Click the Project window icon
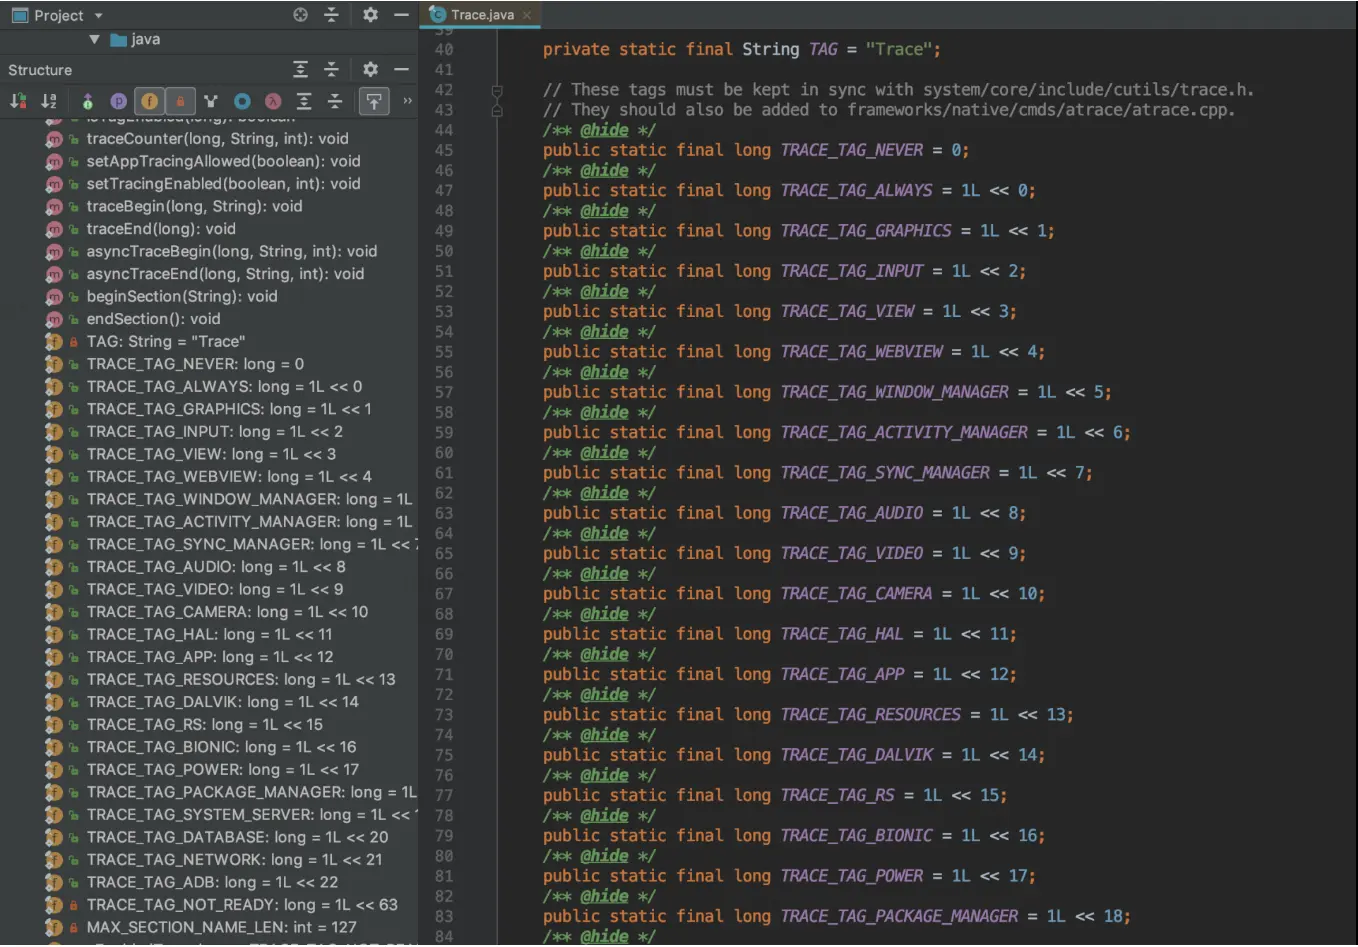 pyautogui.click(x=18, y=15)
